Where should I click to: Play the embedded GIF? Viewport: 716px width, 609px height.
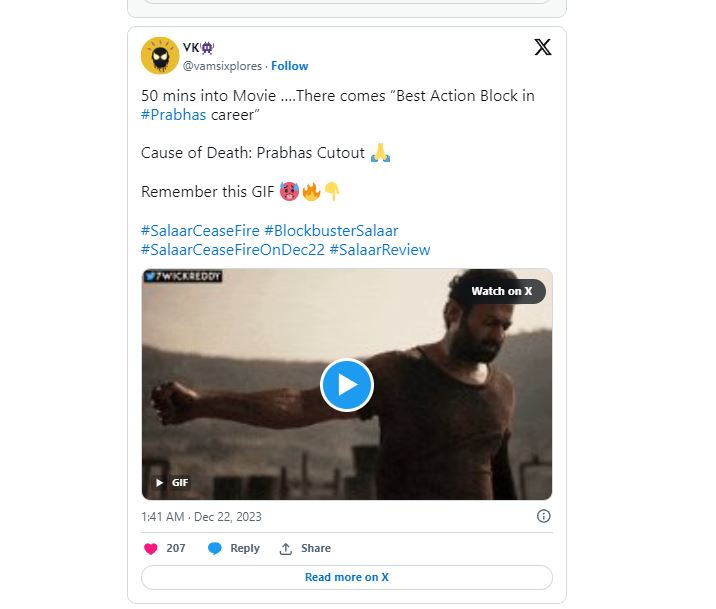[346, 385]
